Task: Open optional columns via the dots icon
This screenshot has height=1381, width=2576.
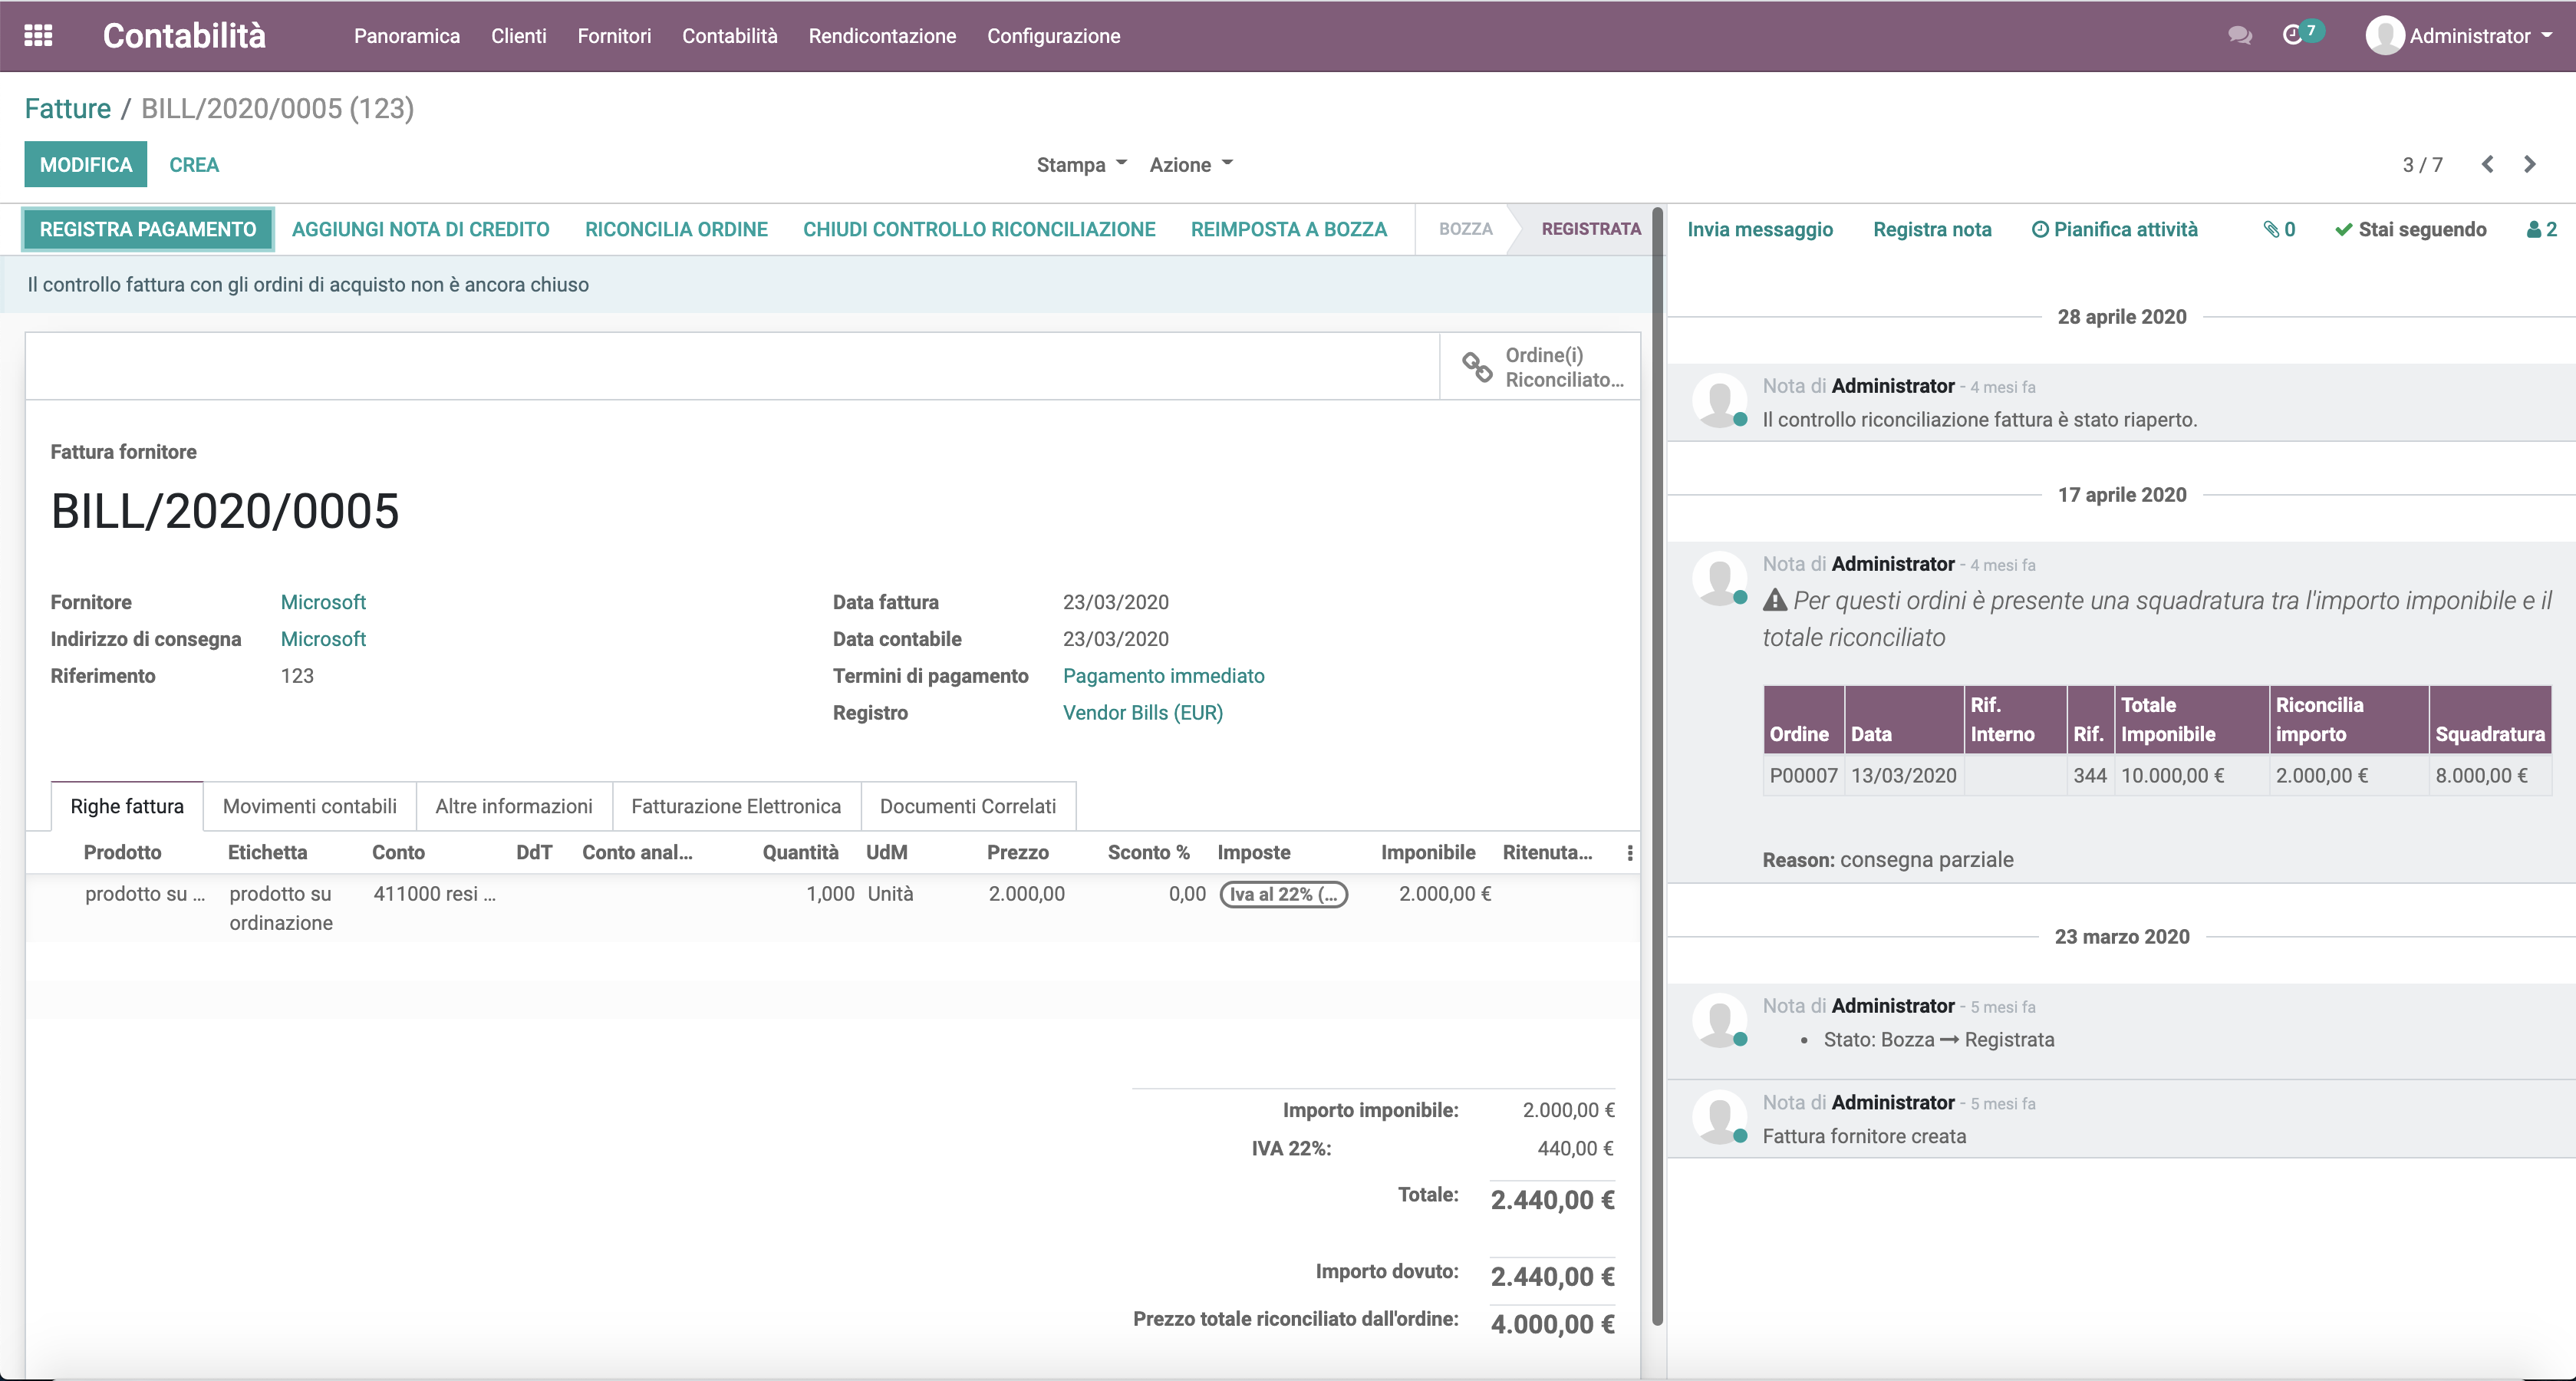Action: 1630,853
